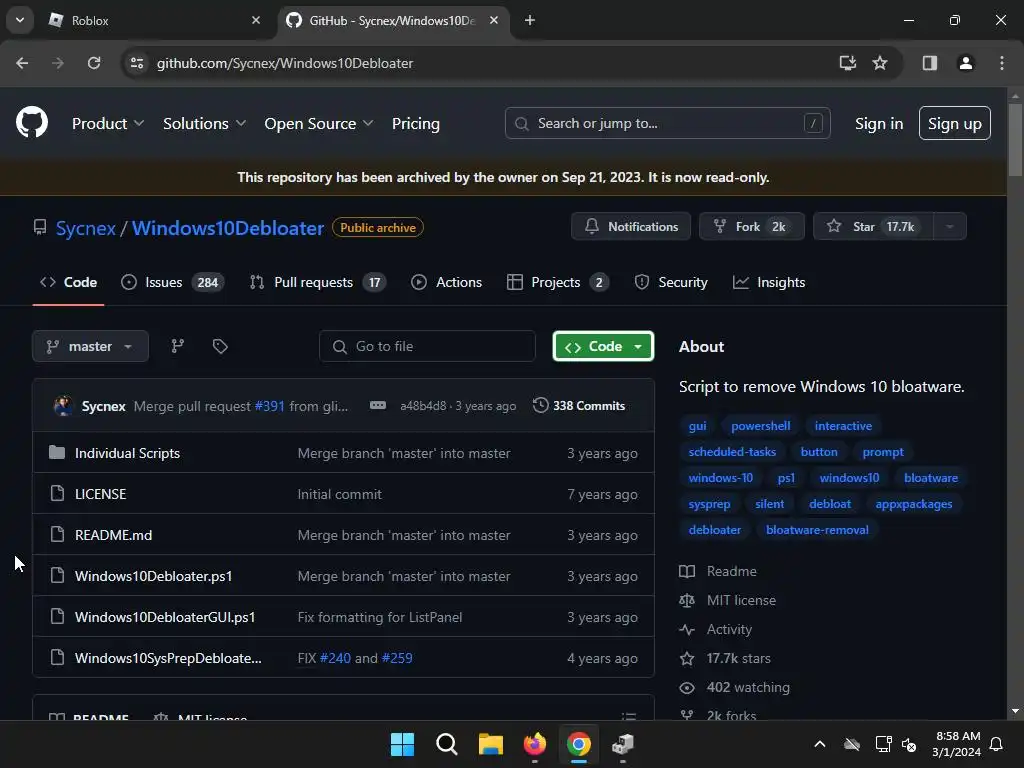Open the Chrome profile icon
Screen dimensions: 1024x768
pos(966,63)
